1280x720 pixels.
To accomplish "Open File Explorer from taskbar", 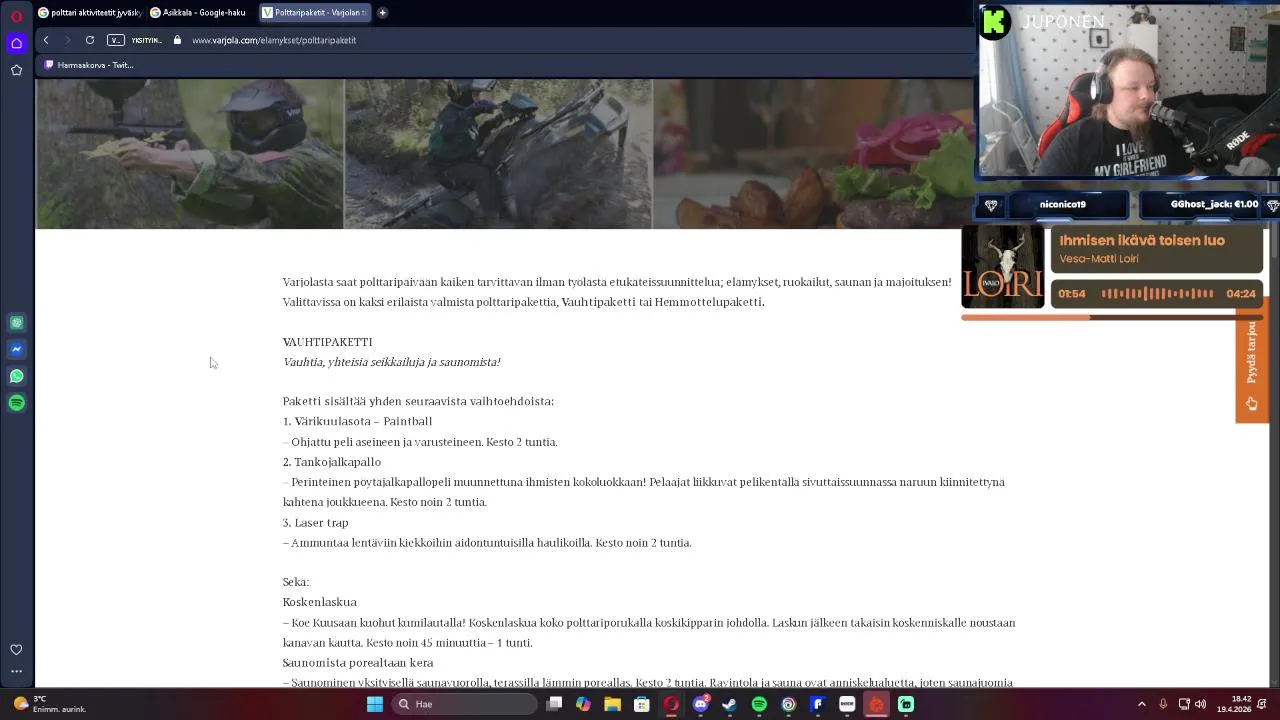I will pos(612,704).
